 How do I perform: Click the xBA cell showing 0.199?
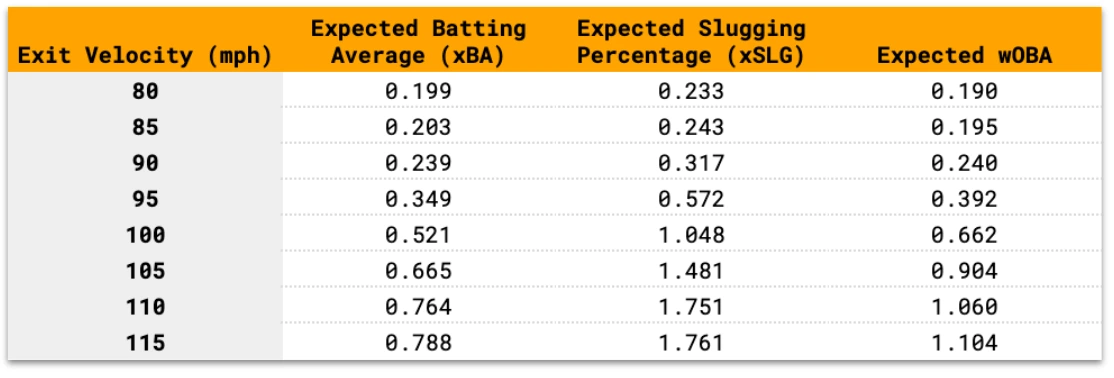pos(418,92)
